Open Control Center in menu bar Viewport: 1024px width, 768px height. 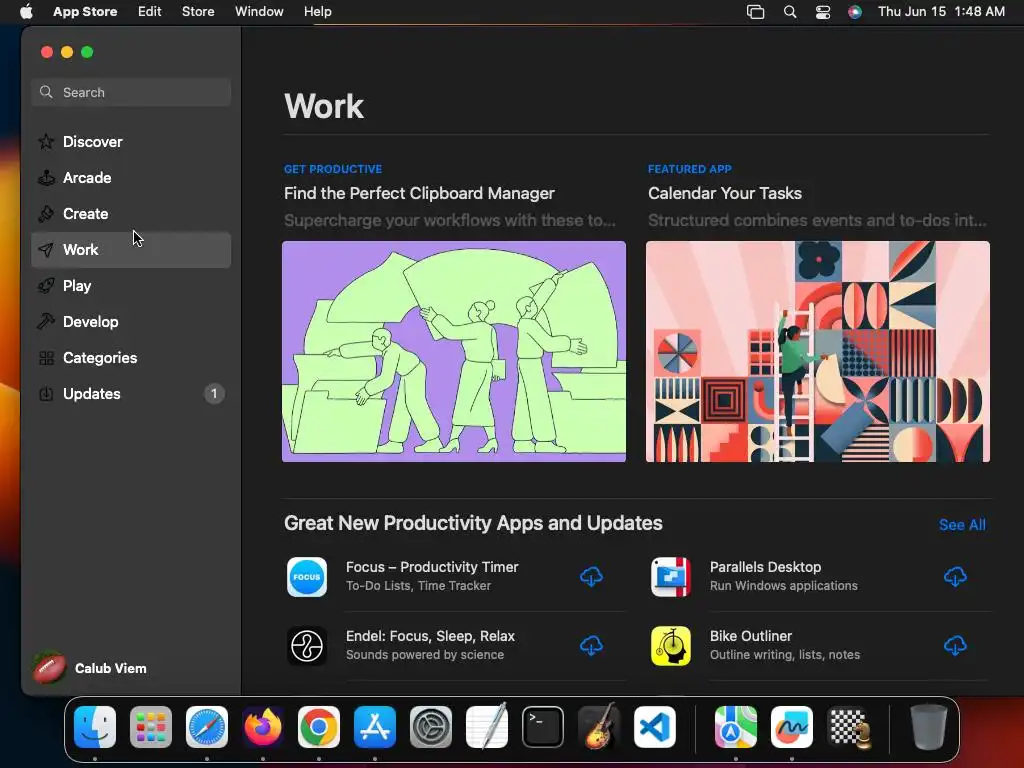[x=823, y=12]
